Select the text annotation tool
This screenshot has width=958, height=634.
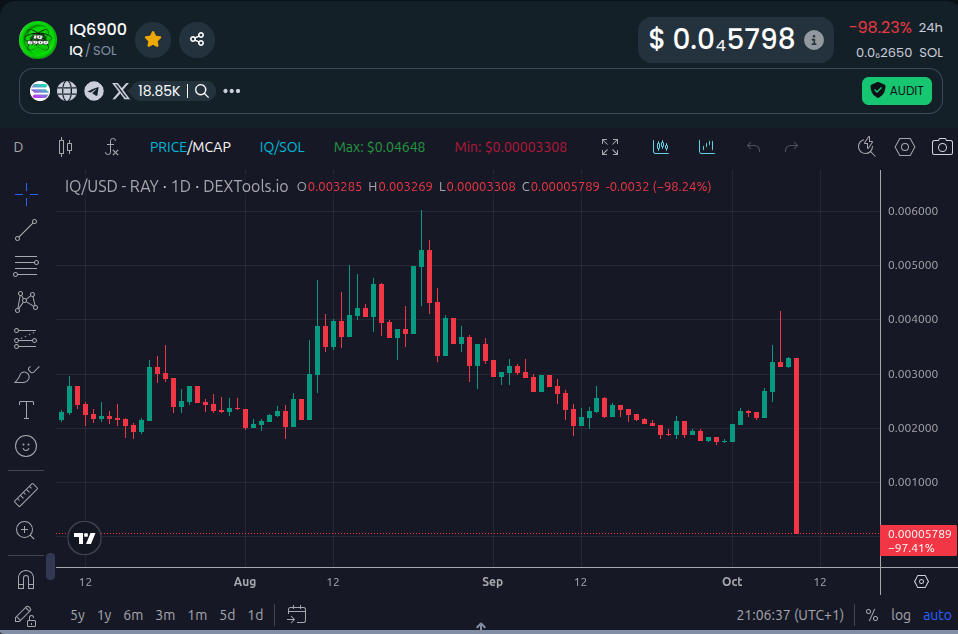(27, 410)
